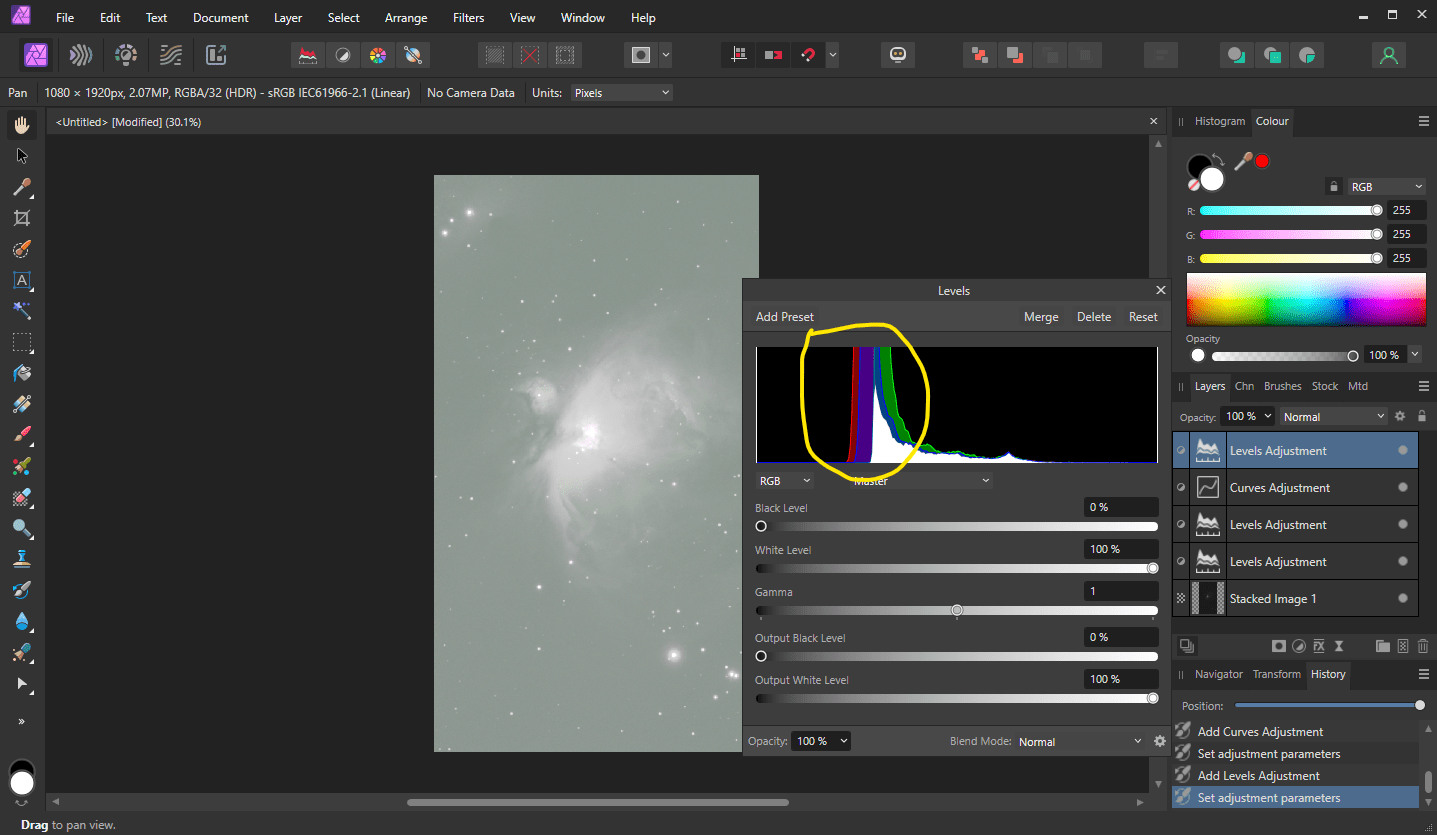Expand the snapping options dropdown arrow
Image resolution: width=1437 pixels, height=835 pixels.
click(832, 55)
